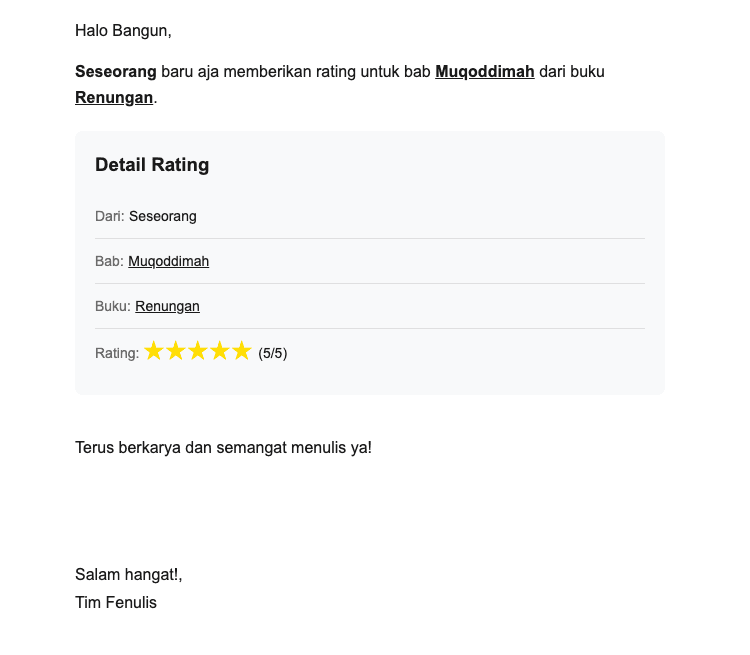Viewport: 750px width, 655px height.
Task: Click bold Seseorang in the intro sentence
Action: [116, 72]
